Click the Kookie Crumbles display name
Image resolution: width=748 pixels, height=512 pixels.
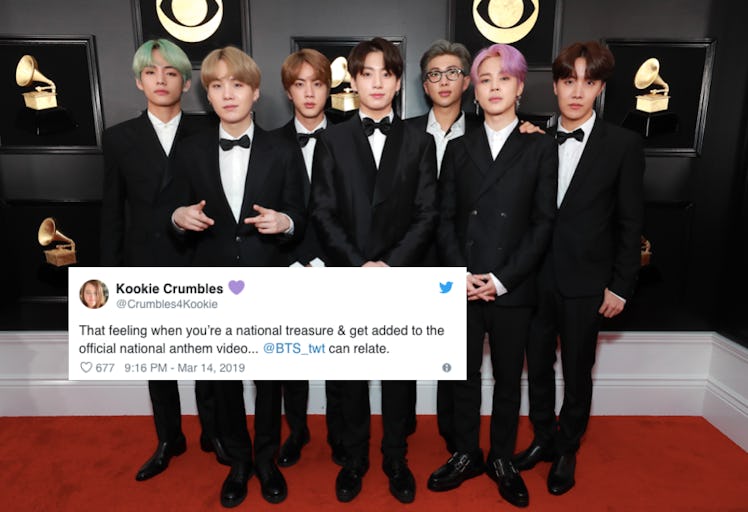169,289
